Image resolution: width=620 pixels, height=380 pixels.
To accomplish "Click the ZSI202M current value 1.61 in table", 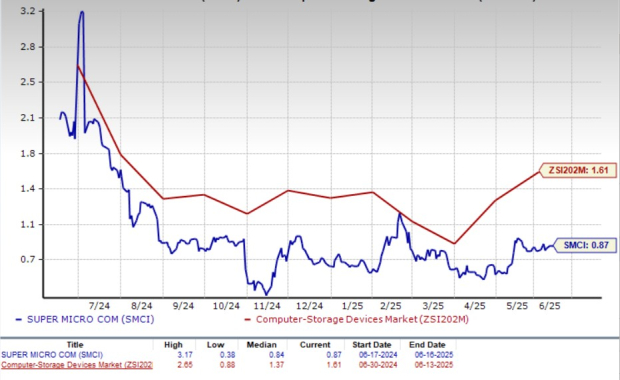I will point(334,365).
